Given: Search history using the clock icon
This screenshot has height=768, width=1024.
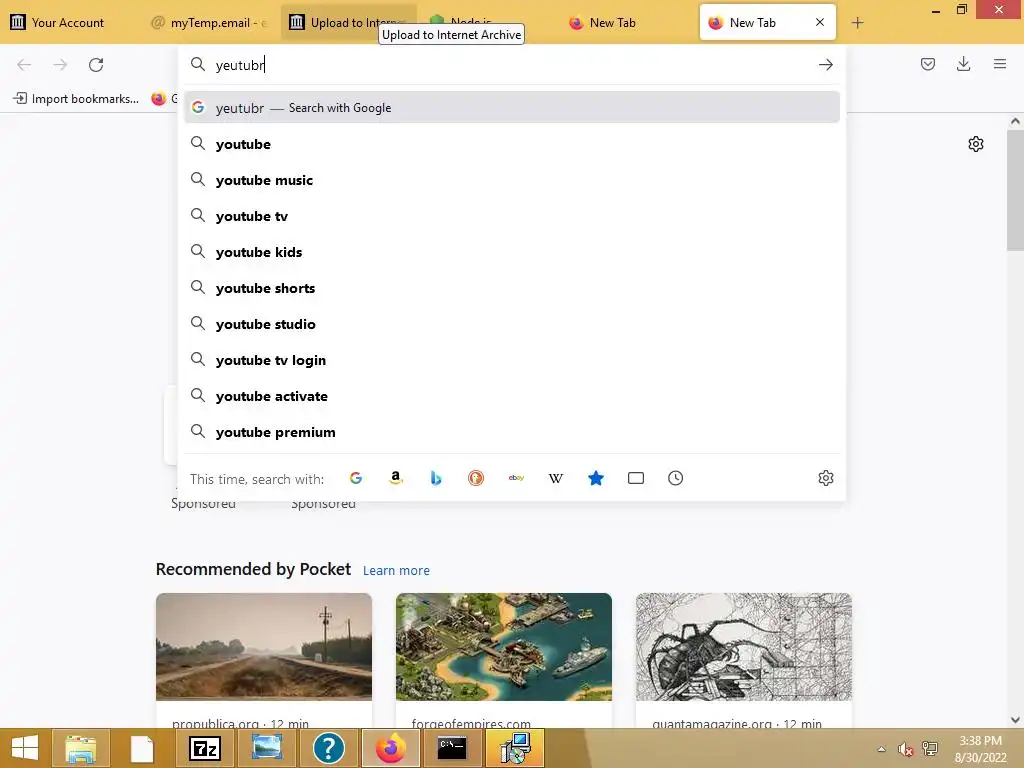Looking at the screenshot, I should (676, 478).
